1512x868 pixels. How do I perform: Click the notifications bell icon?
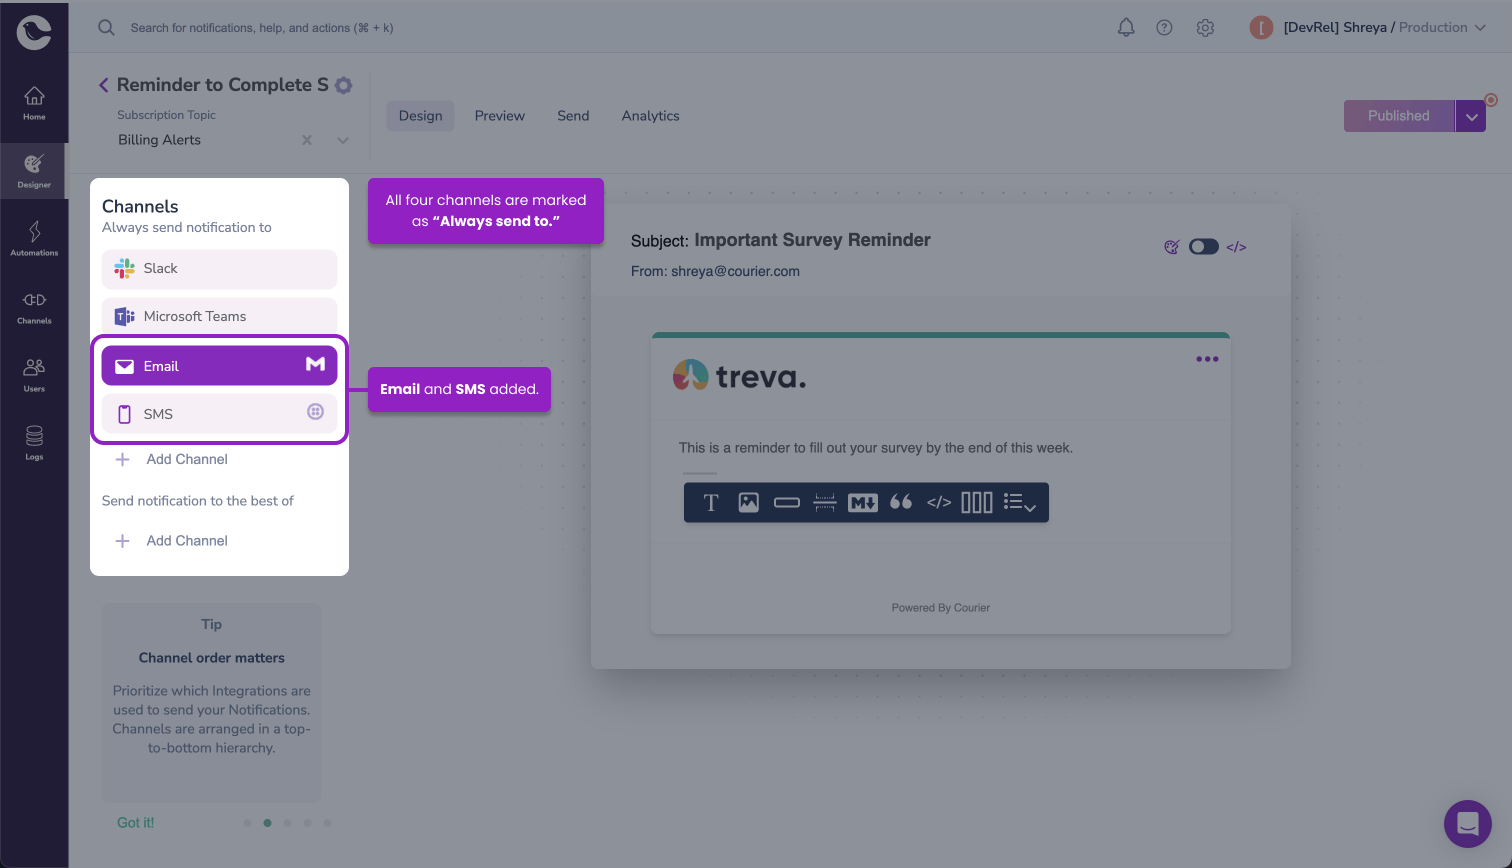point(1126,28)
